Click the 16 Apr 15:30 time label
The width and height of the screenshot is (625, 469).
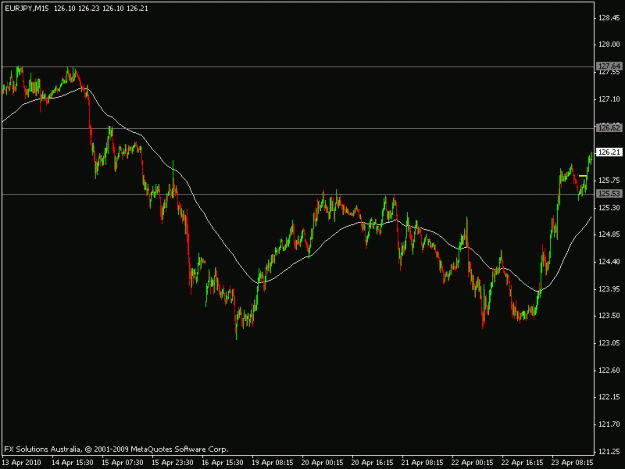coord(222,463)
